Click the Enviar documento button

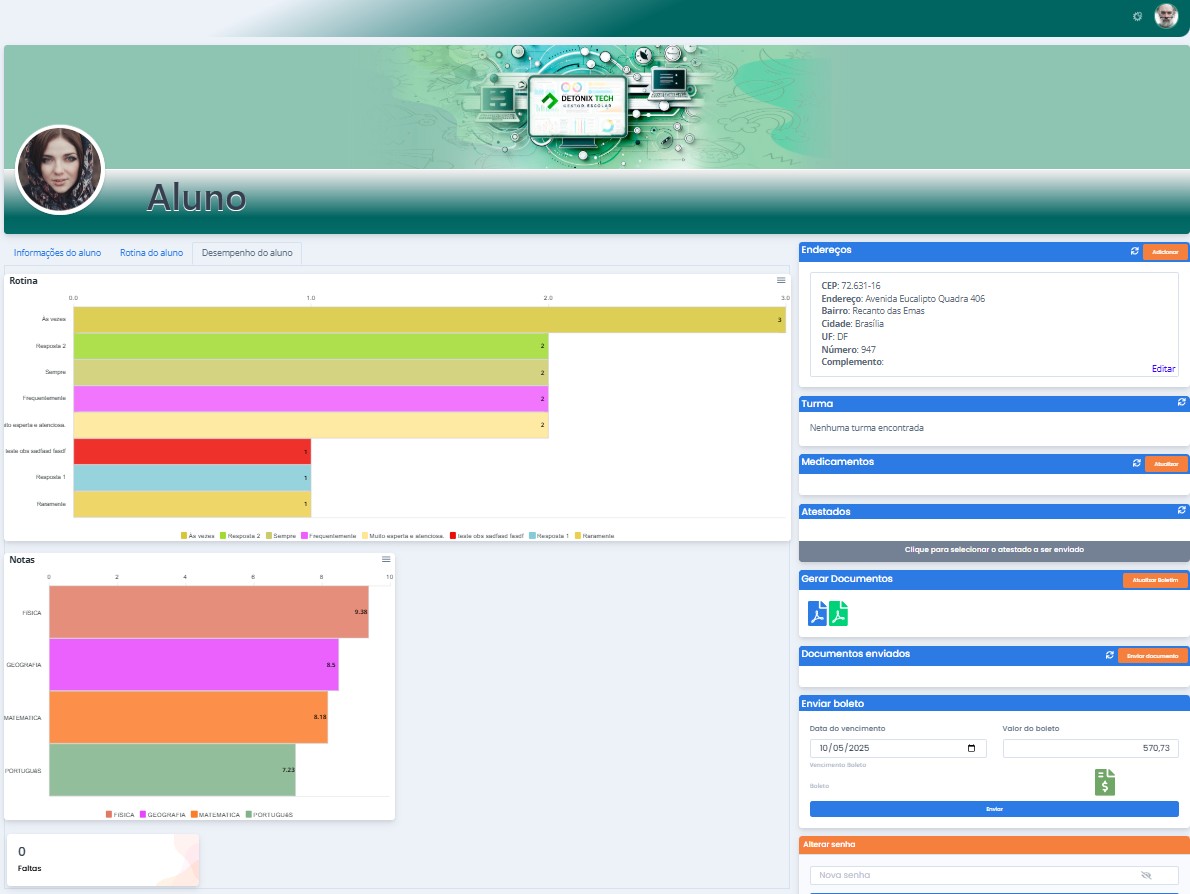[x=1152, y=656]
